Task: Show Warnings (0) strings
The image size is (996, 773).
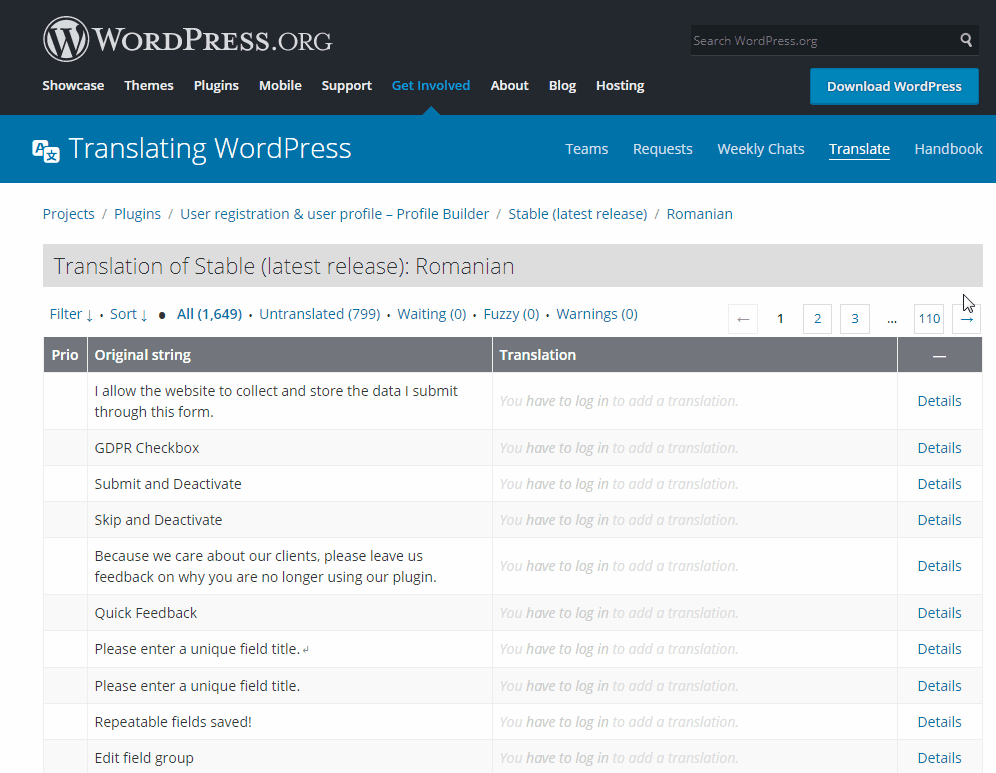Action: (x=596, y=314)
